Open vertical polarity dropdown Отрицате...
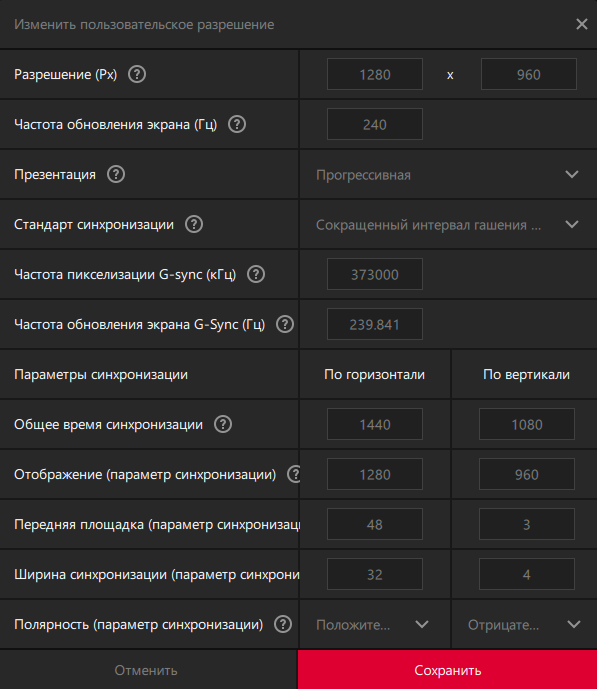This screenshot has height=689, width=597. [525, 624]
